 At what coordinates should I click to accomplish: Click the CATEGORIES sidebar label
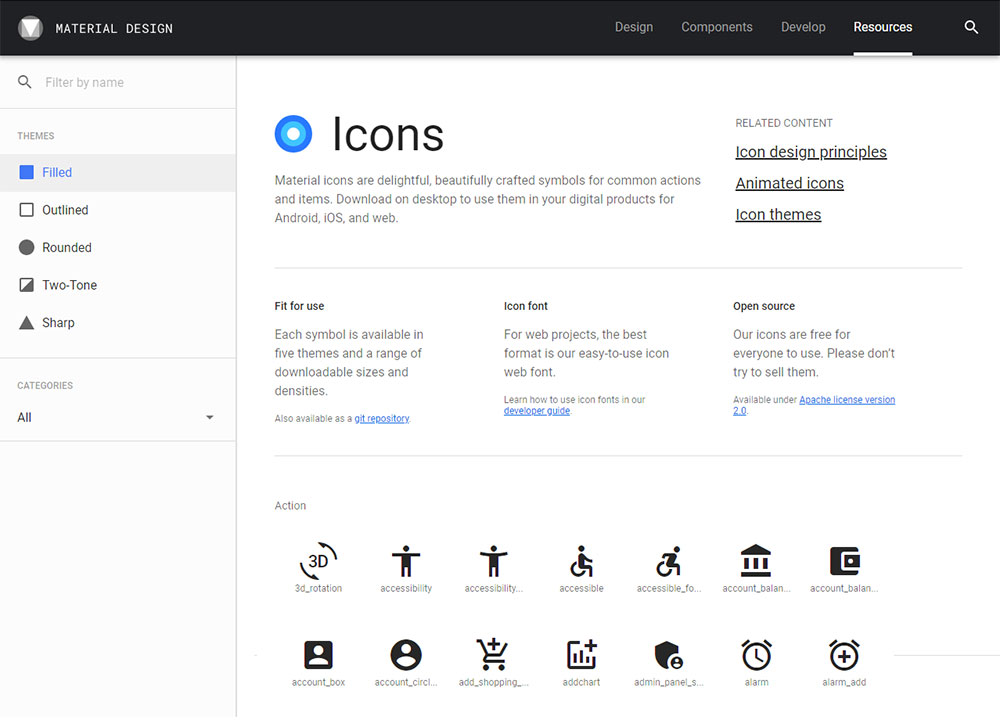pyautogui.click(x=45, y=385)
